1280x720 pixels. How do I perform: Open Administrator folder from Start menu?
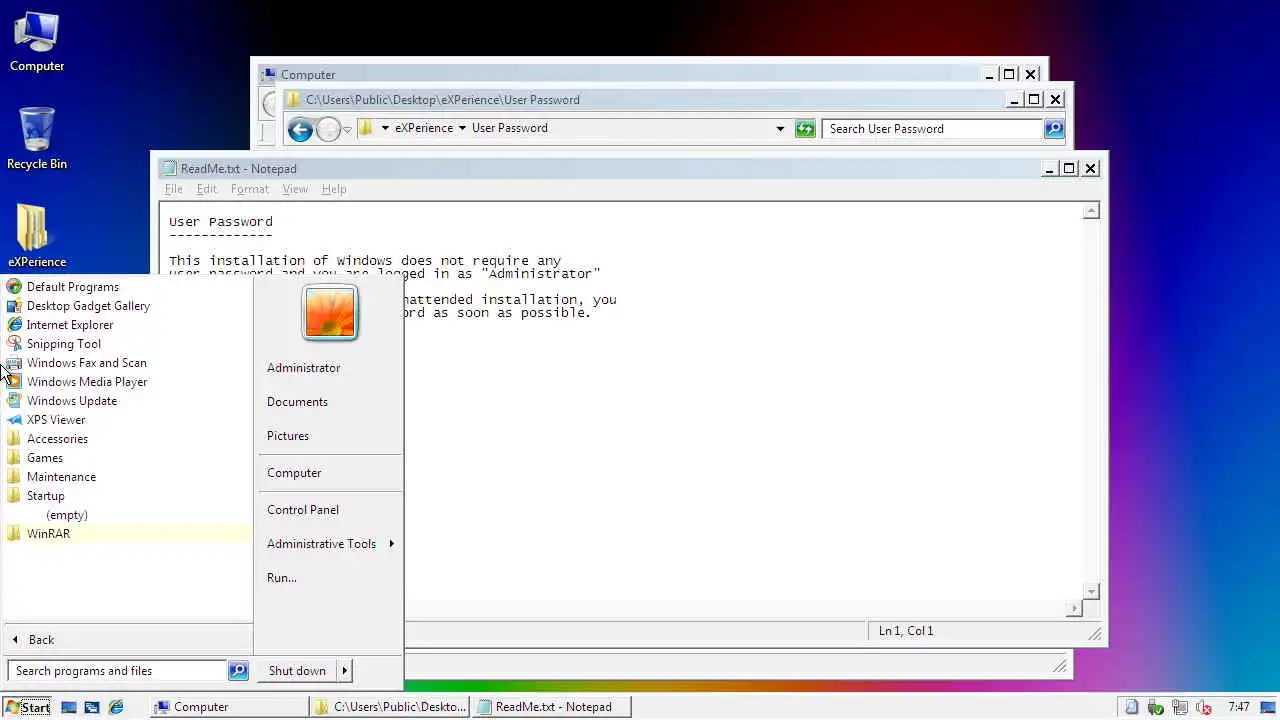[303, 368]
